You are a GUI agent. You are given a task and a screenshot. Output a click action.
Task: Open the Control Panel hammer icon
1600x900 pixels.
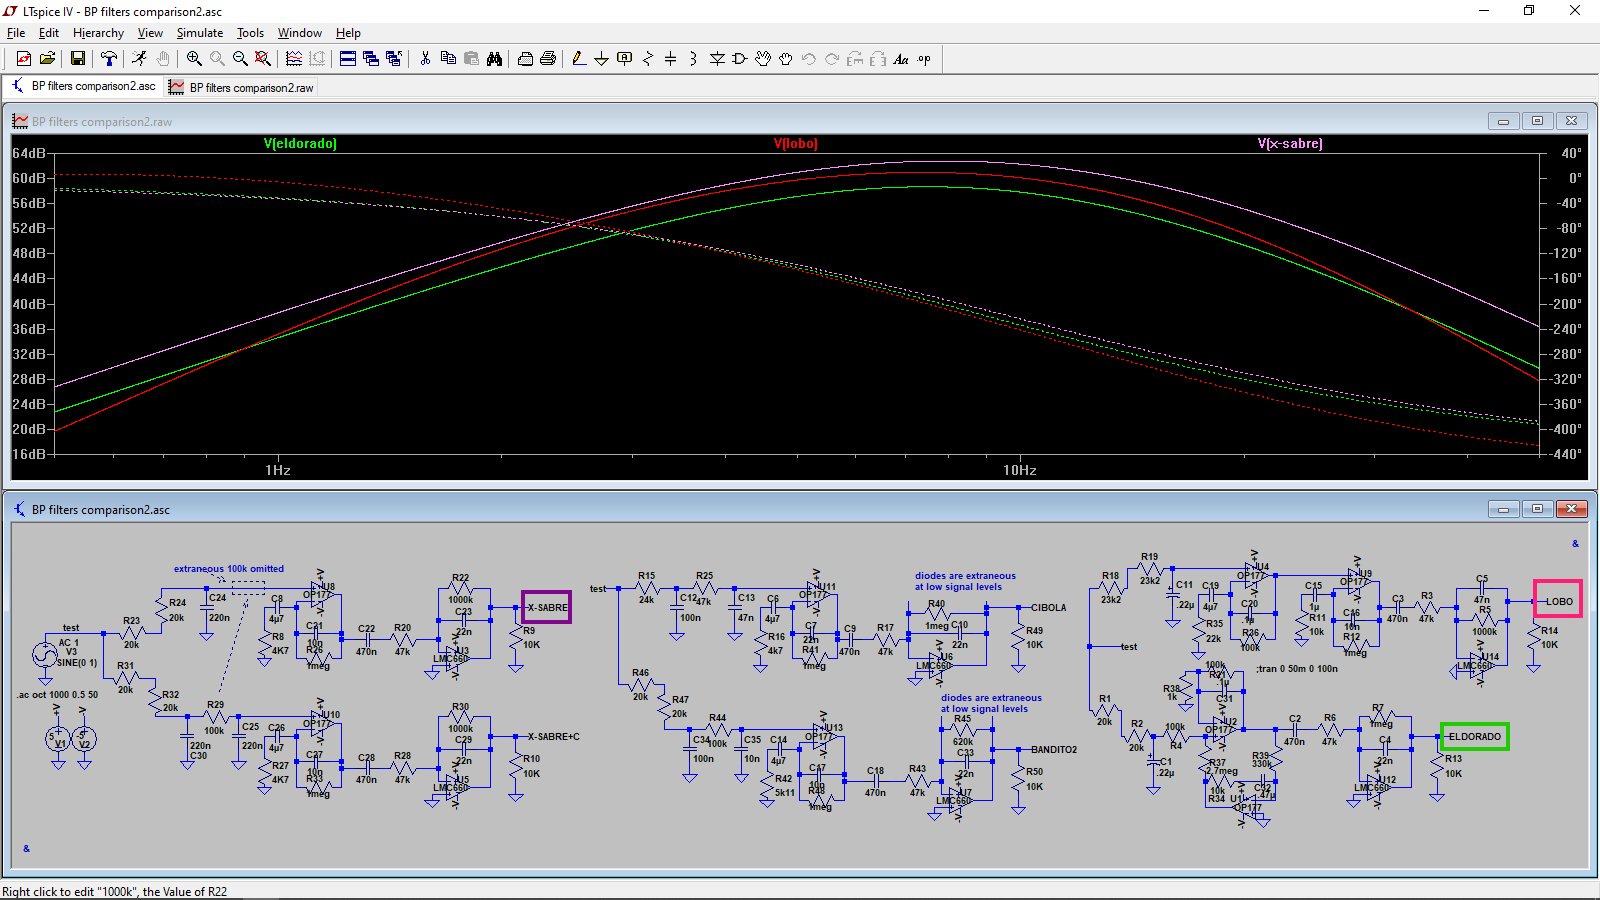pos(109,59)
